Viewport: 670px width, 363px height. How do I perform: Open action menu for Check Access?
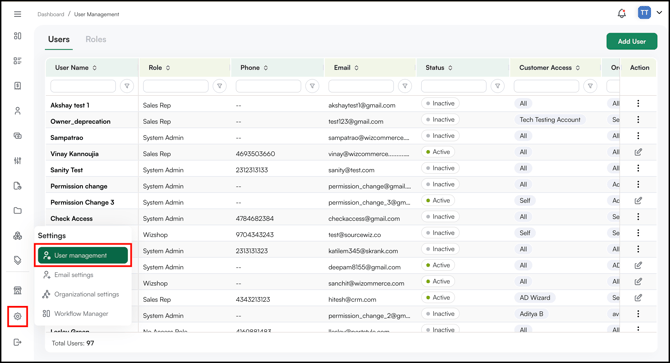pyautogui.click(x=638, y=217)
